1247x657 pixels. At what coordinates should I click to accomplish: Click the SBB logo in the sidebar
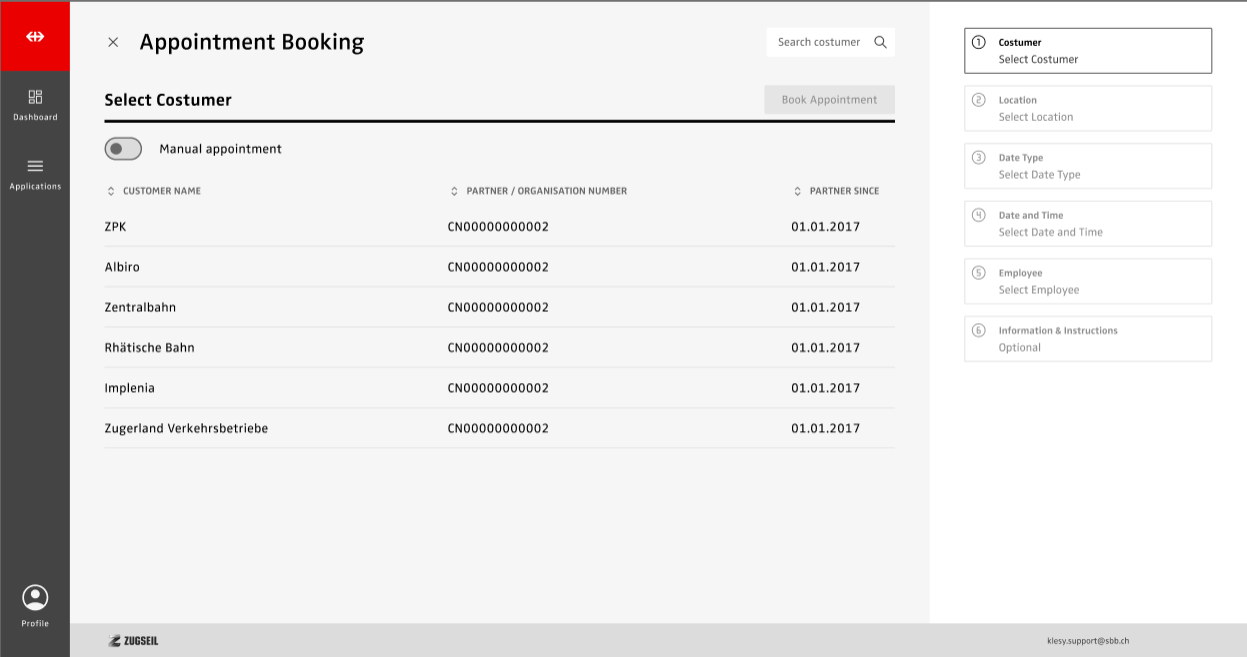(35, 37)
